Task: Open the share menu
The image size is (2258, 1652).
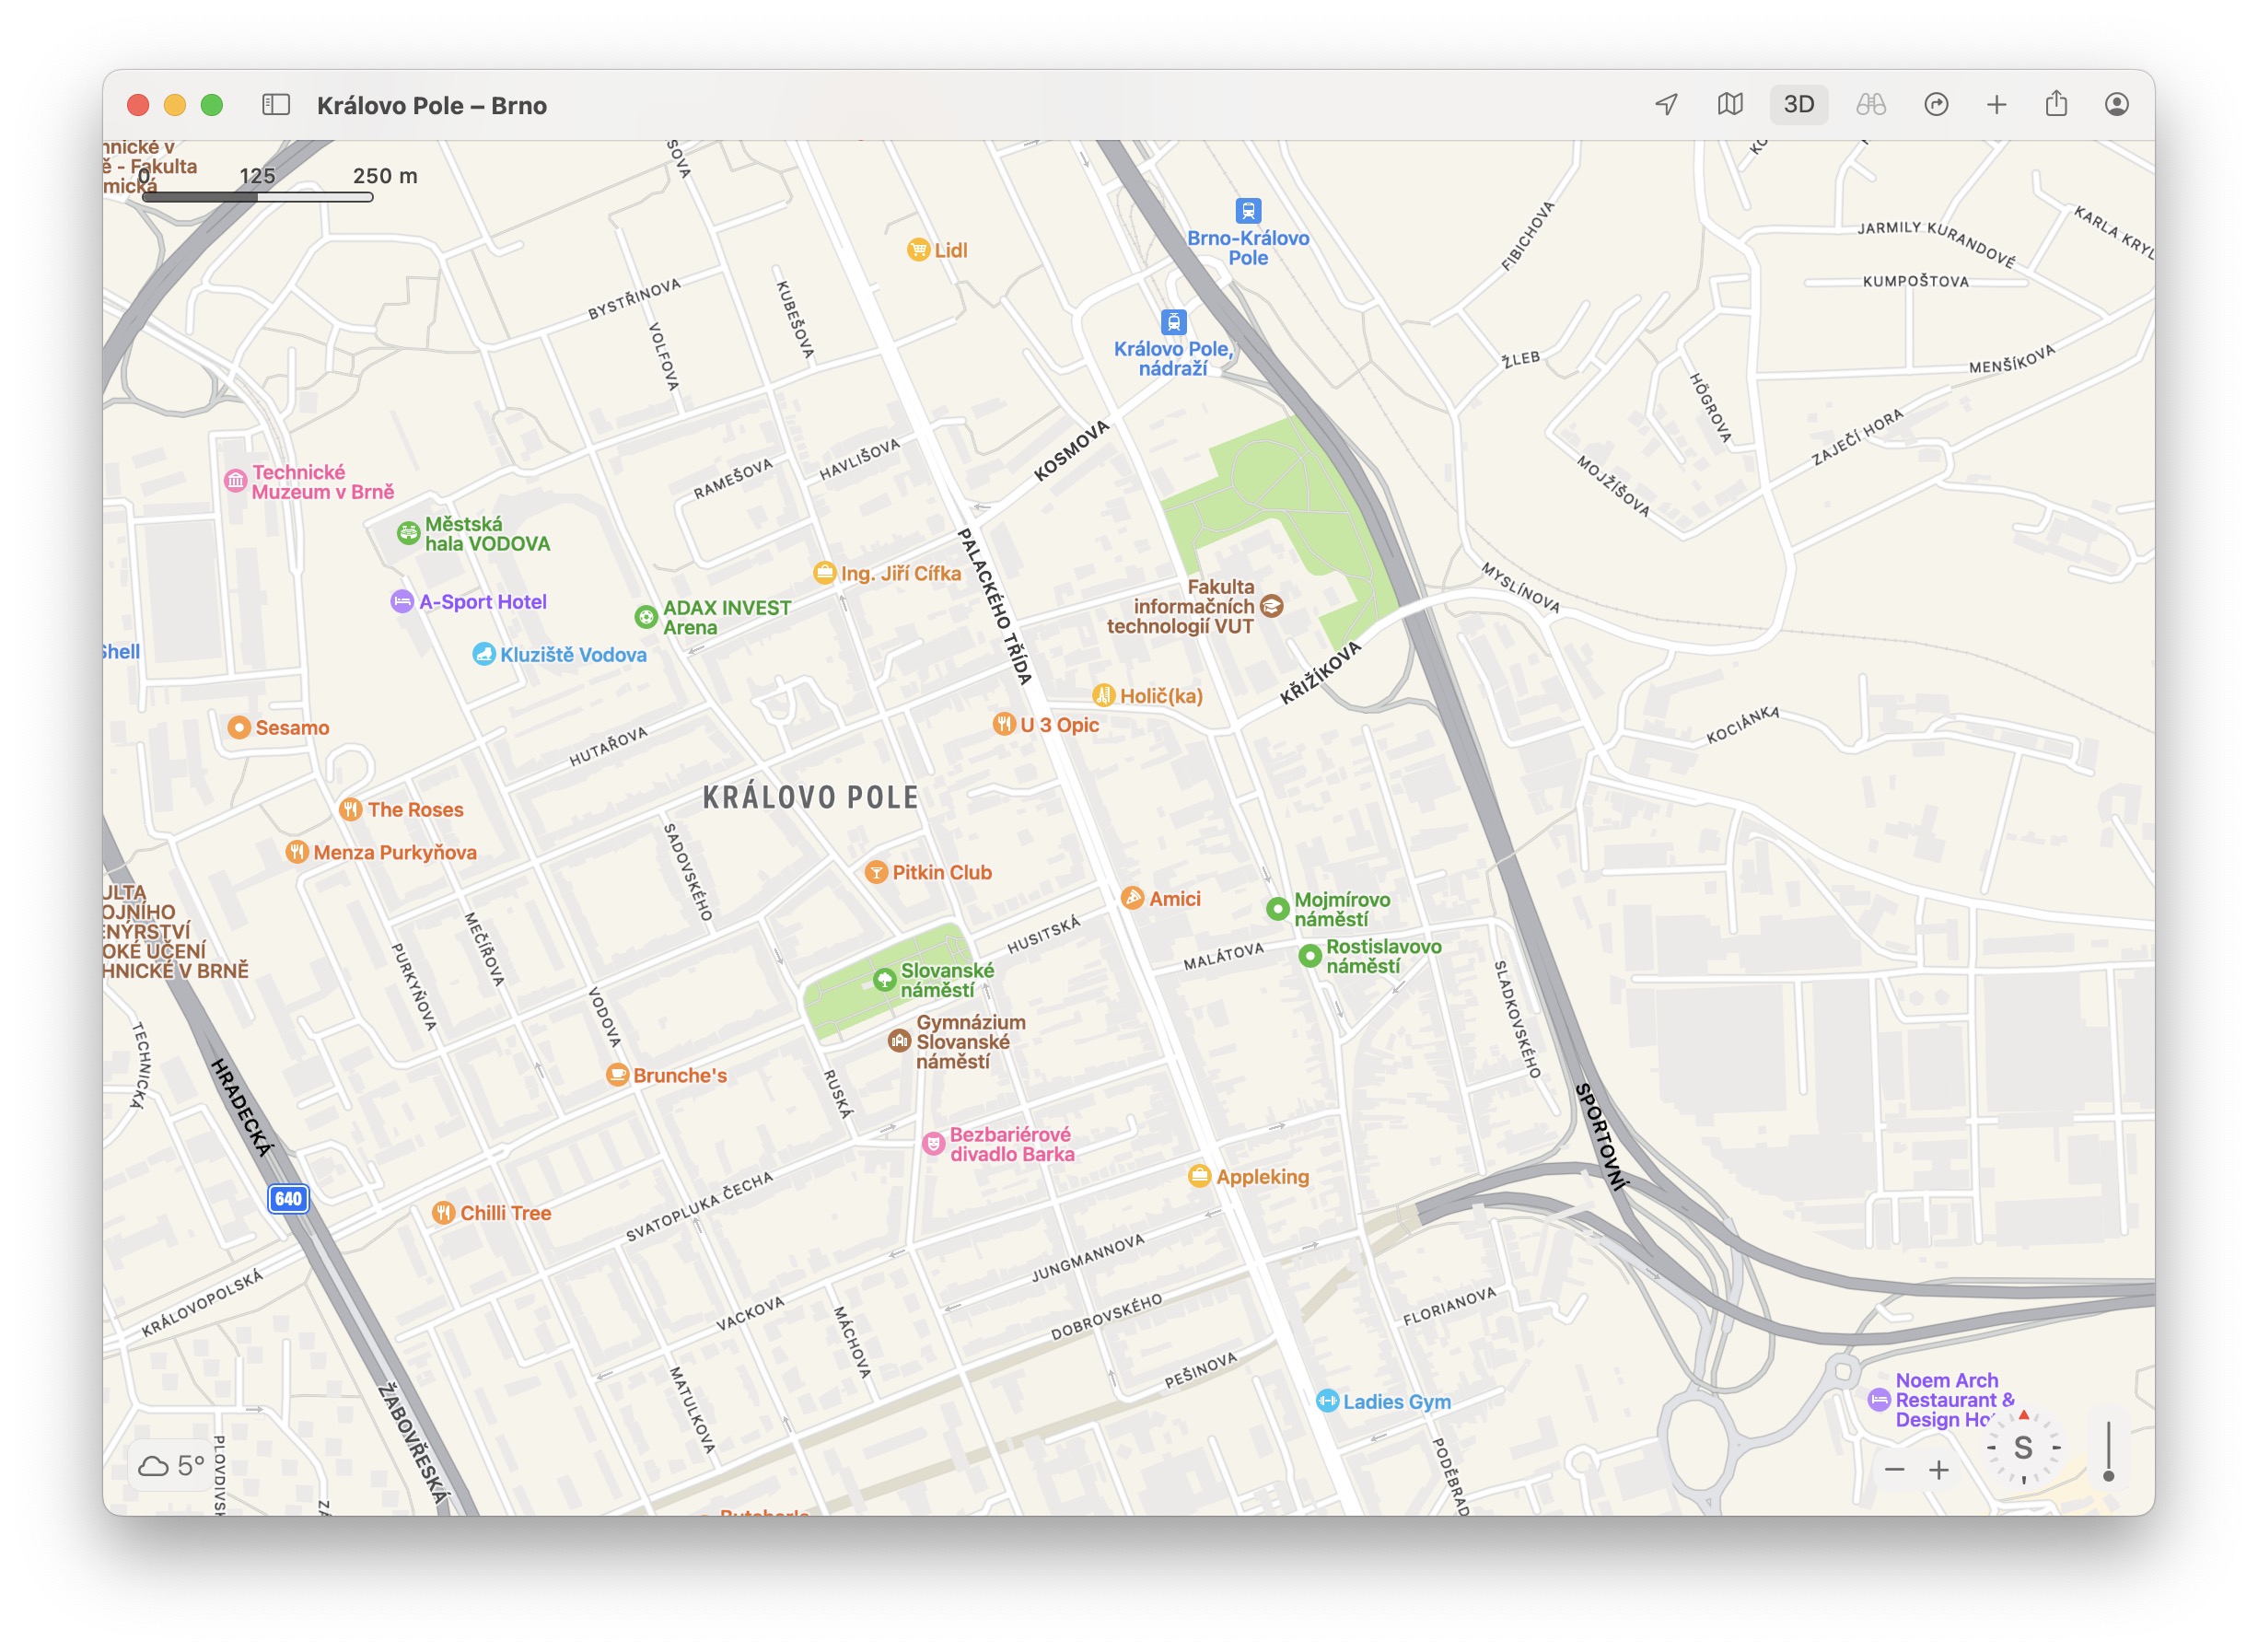Action: (x=2056, y=104)
